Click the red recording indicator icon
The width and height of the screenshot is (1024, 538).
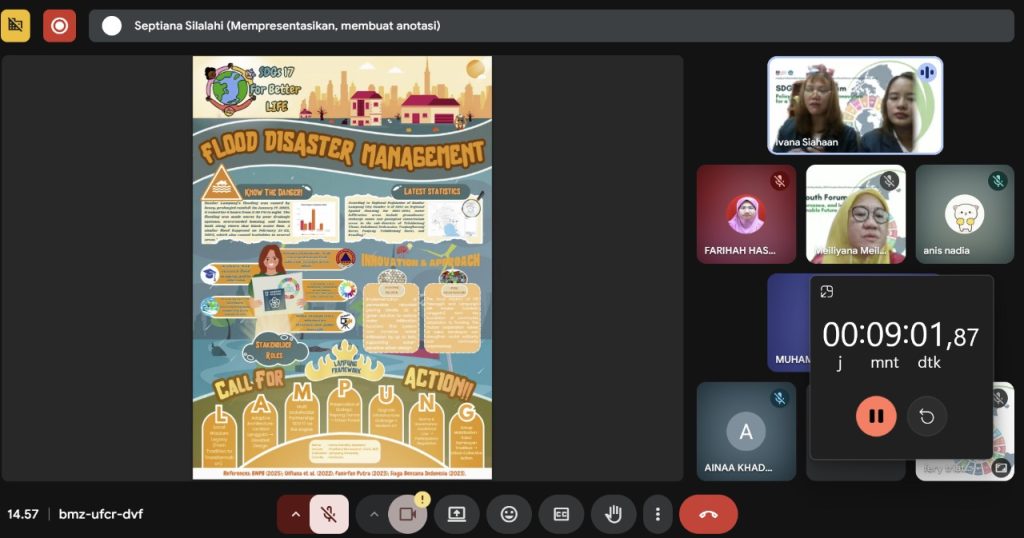click(59, 25)
